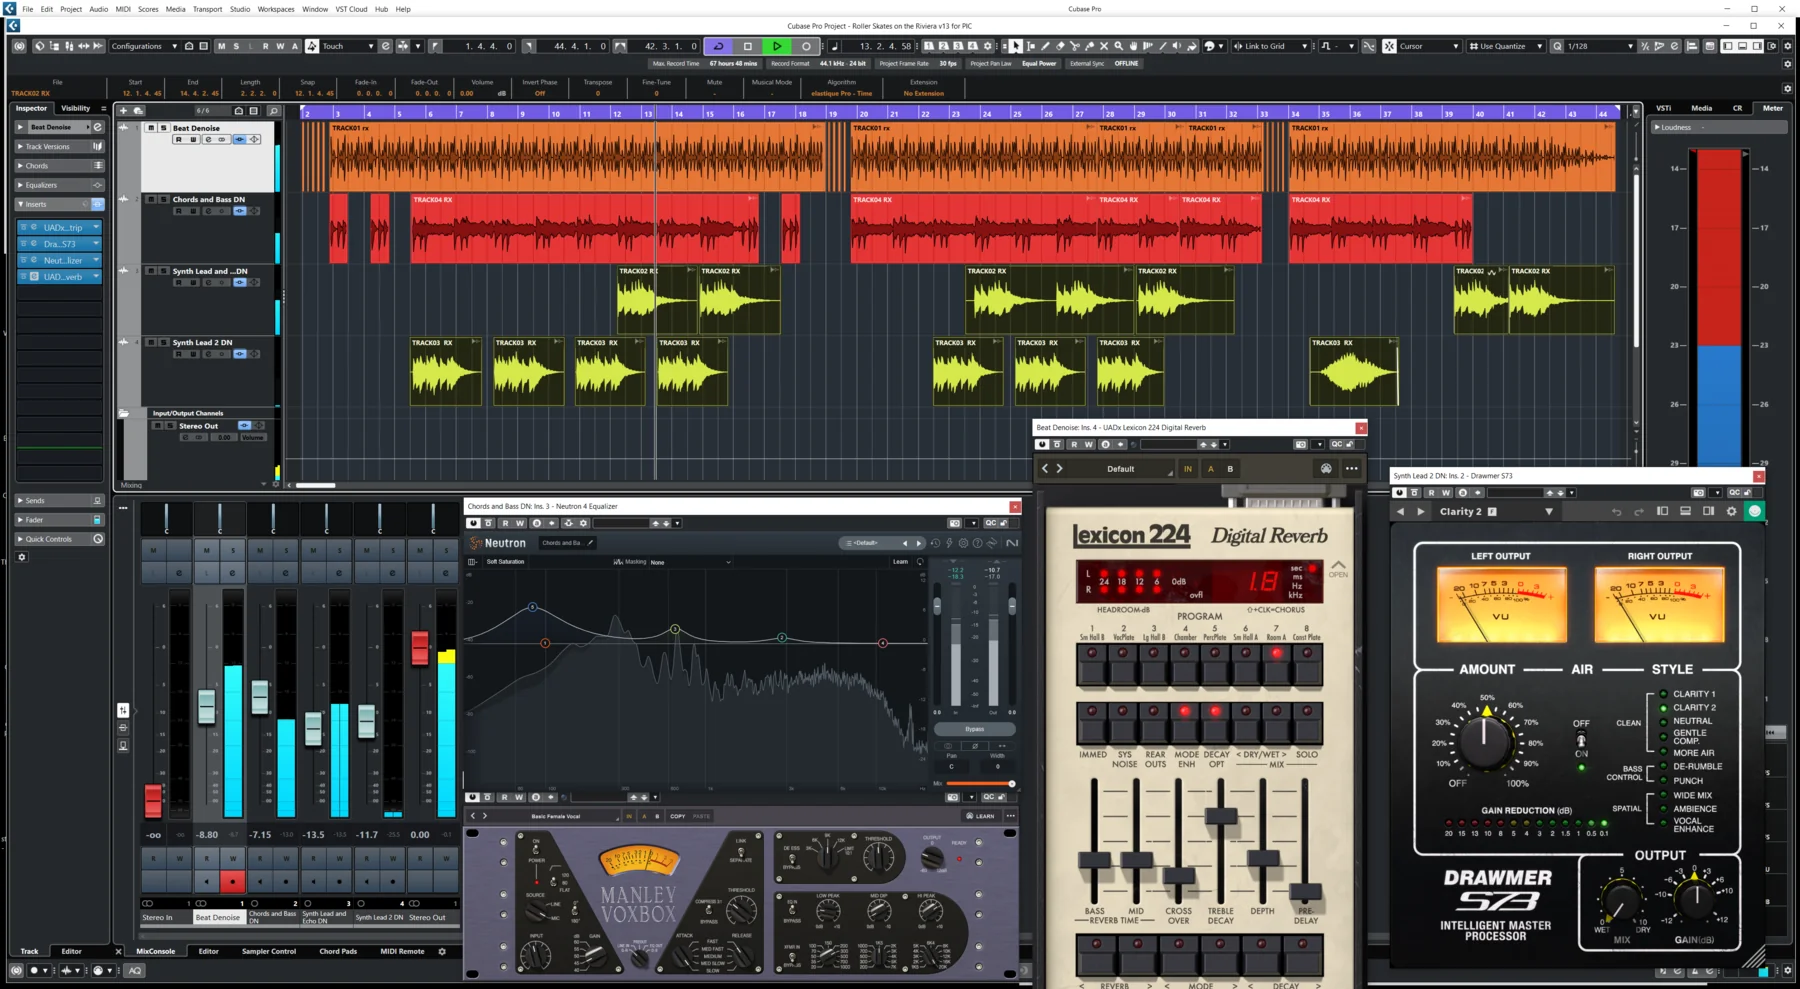Select the Range Selection tool
The image size is (1800, 989).
[x=1031, y=46]
